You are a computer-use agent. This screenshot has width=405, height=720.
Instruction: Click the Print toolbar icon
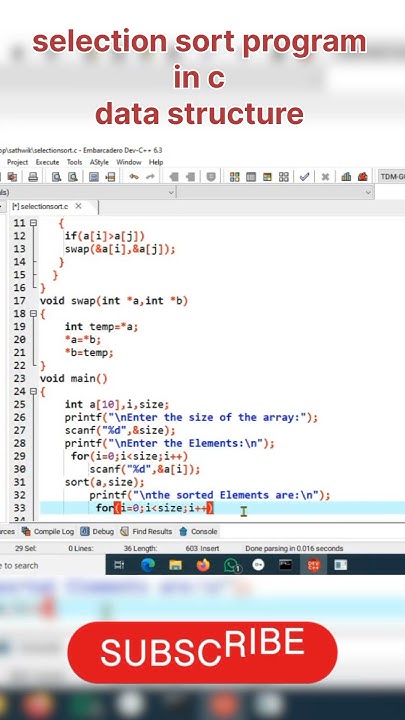[x=33, y=177]
